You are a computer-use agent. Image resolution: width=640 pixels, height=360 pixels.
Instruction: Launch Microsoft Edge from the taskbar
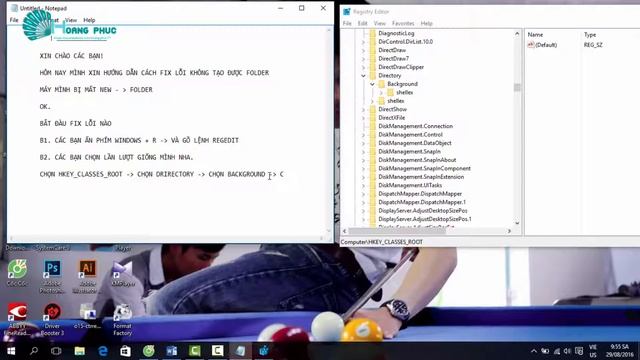102,351
